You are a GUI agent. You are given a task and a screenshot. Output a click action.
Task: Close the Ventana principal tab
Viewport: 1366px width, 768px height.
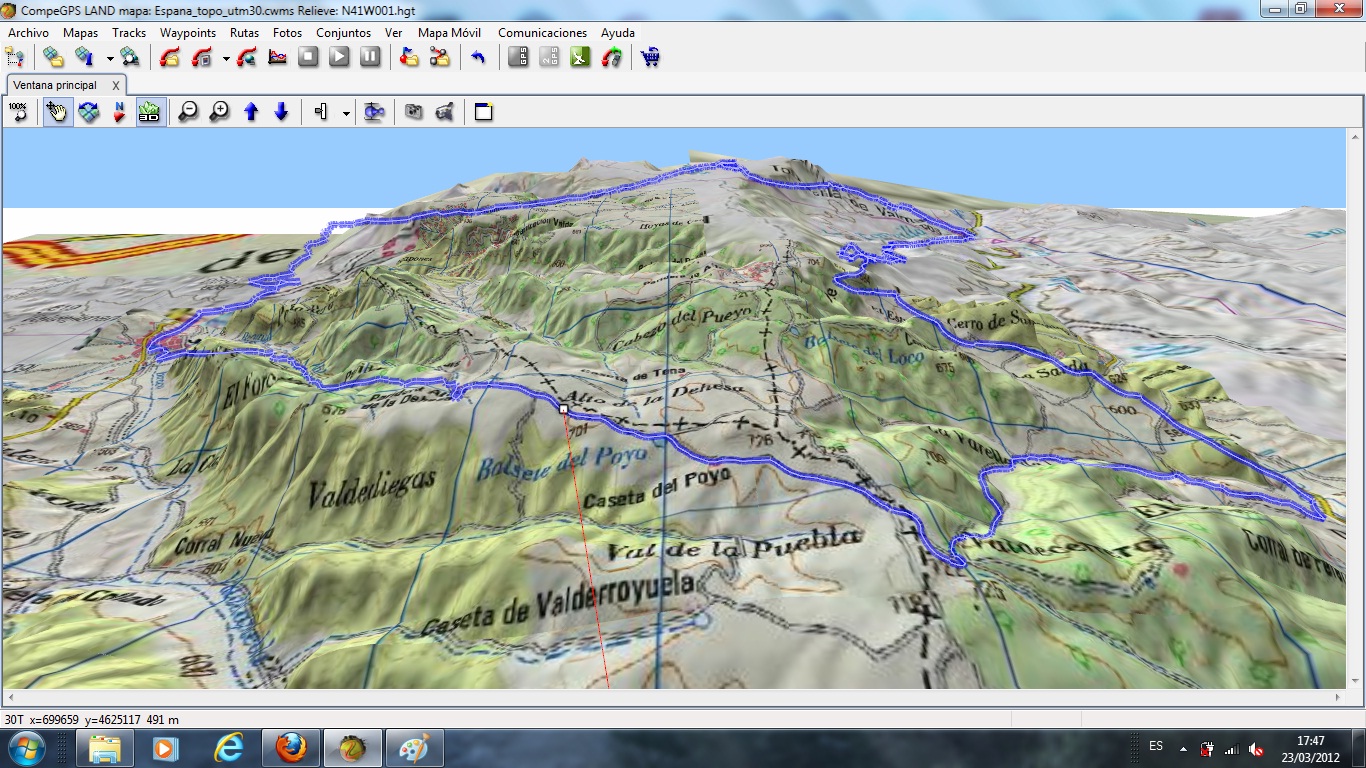pos(115,86)
